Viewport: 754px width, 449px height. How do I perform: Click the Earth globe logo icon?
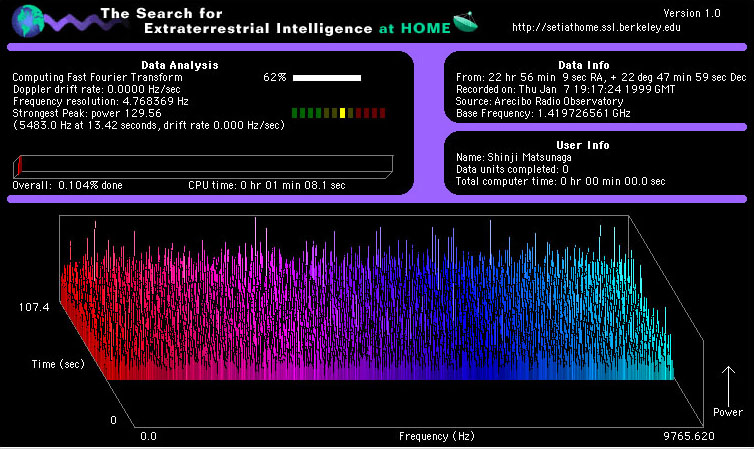(x=27, y=21)
